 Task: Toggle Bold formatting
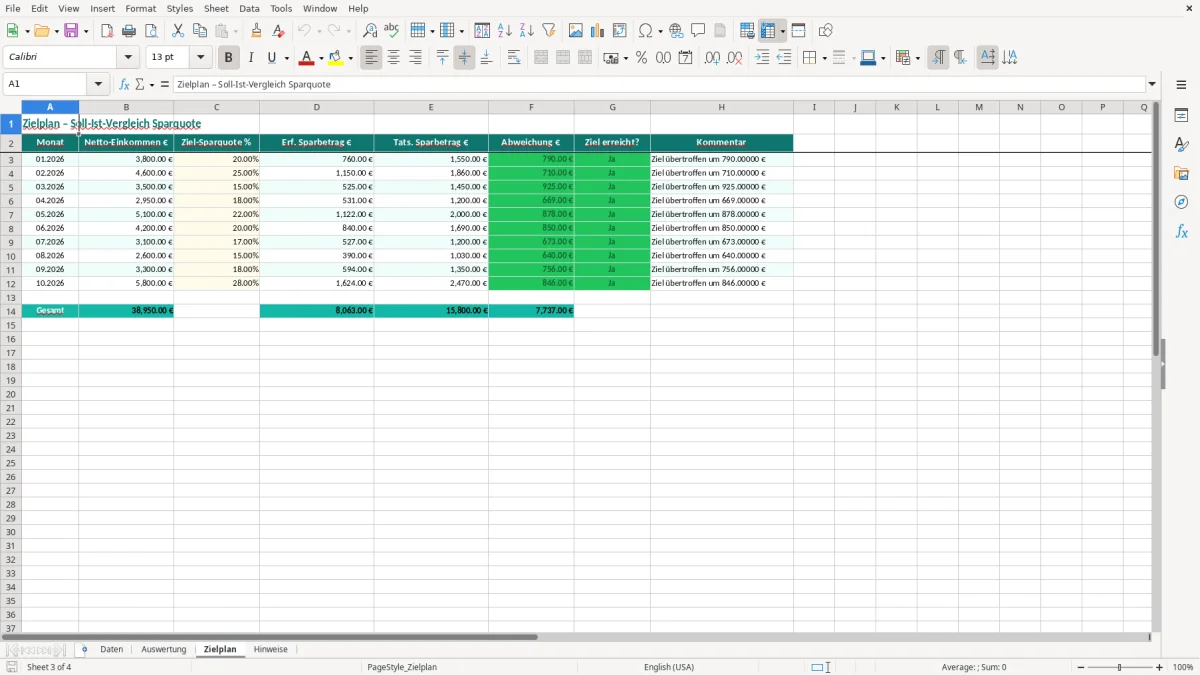point(229,58)
